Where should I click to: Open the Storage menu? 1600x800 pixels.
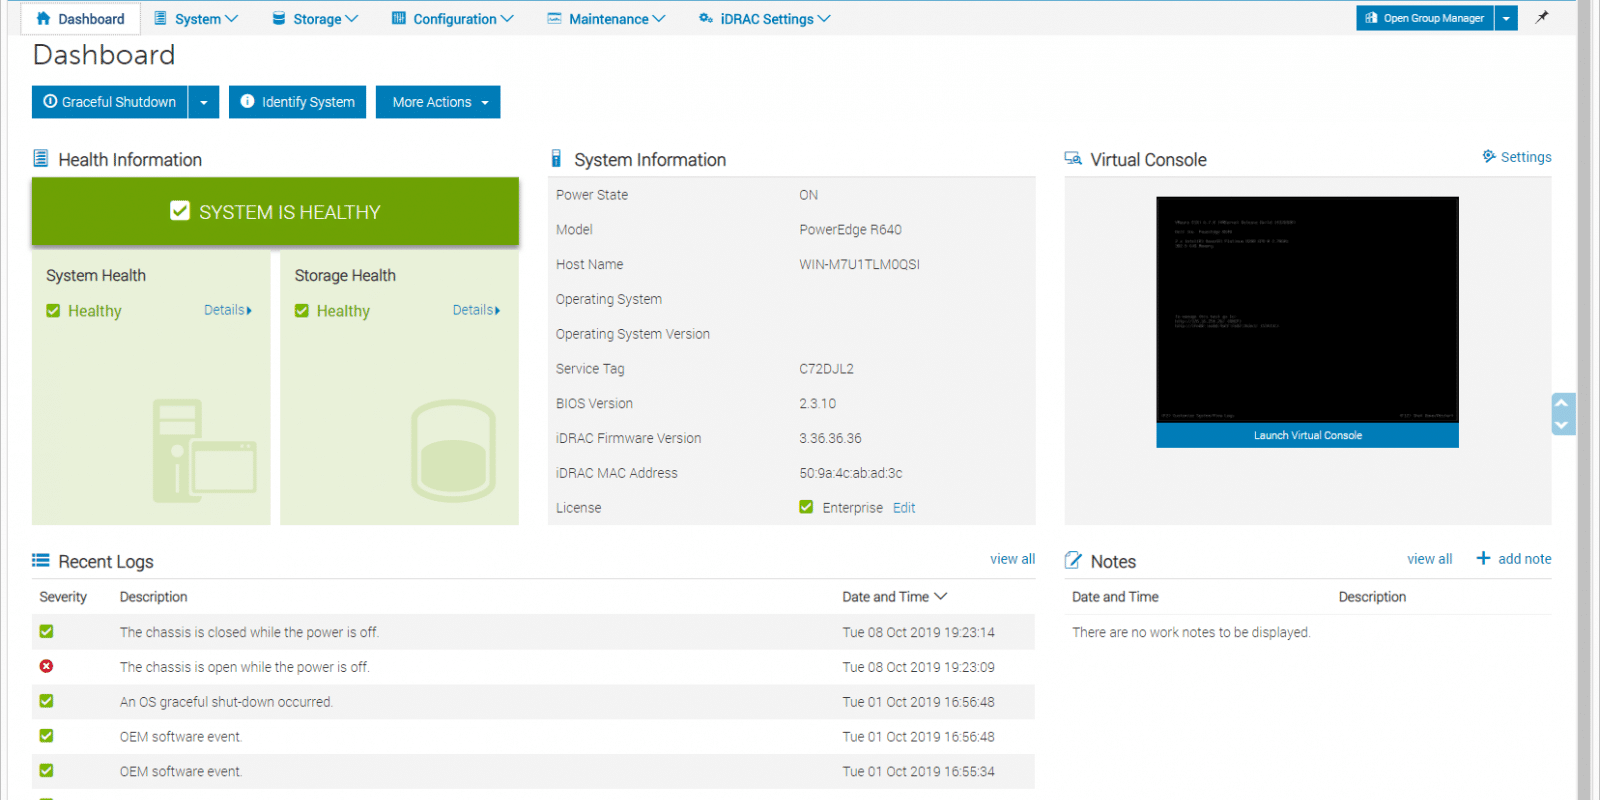click(315, 18)
